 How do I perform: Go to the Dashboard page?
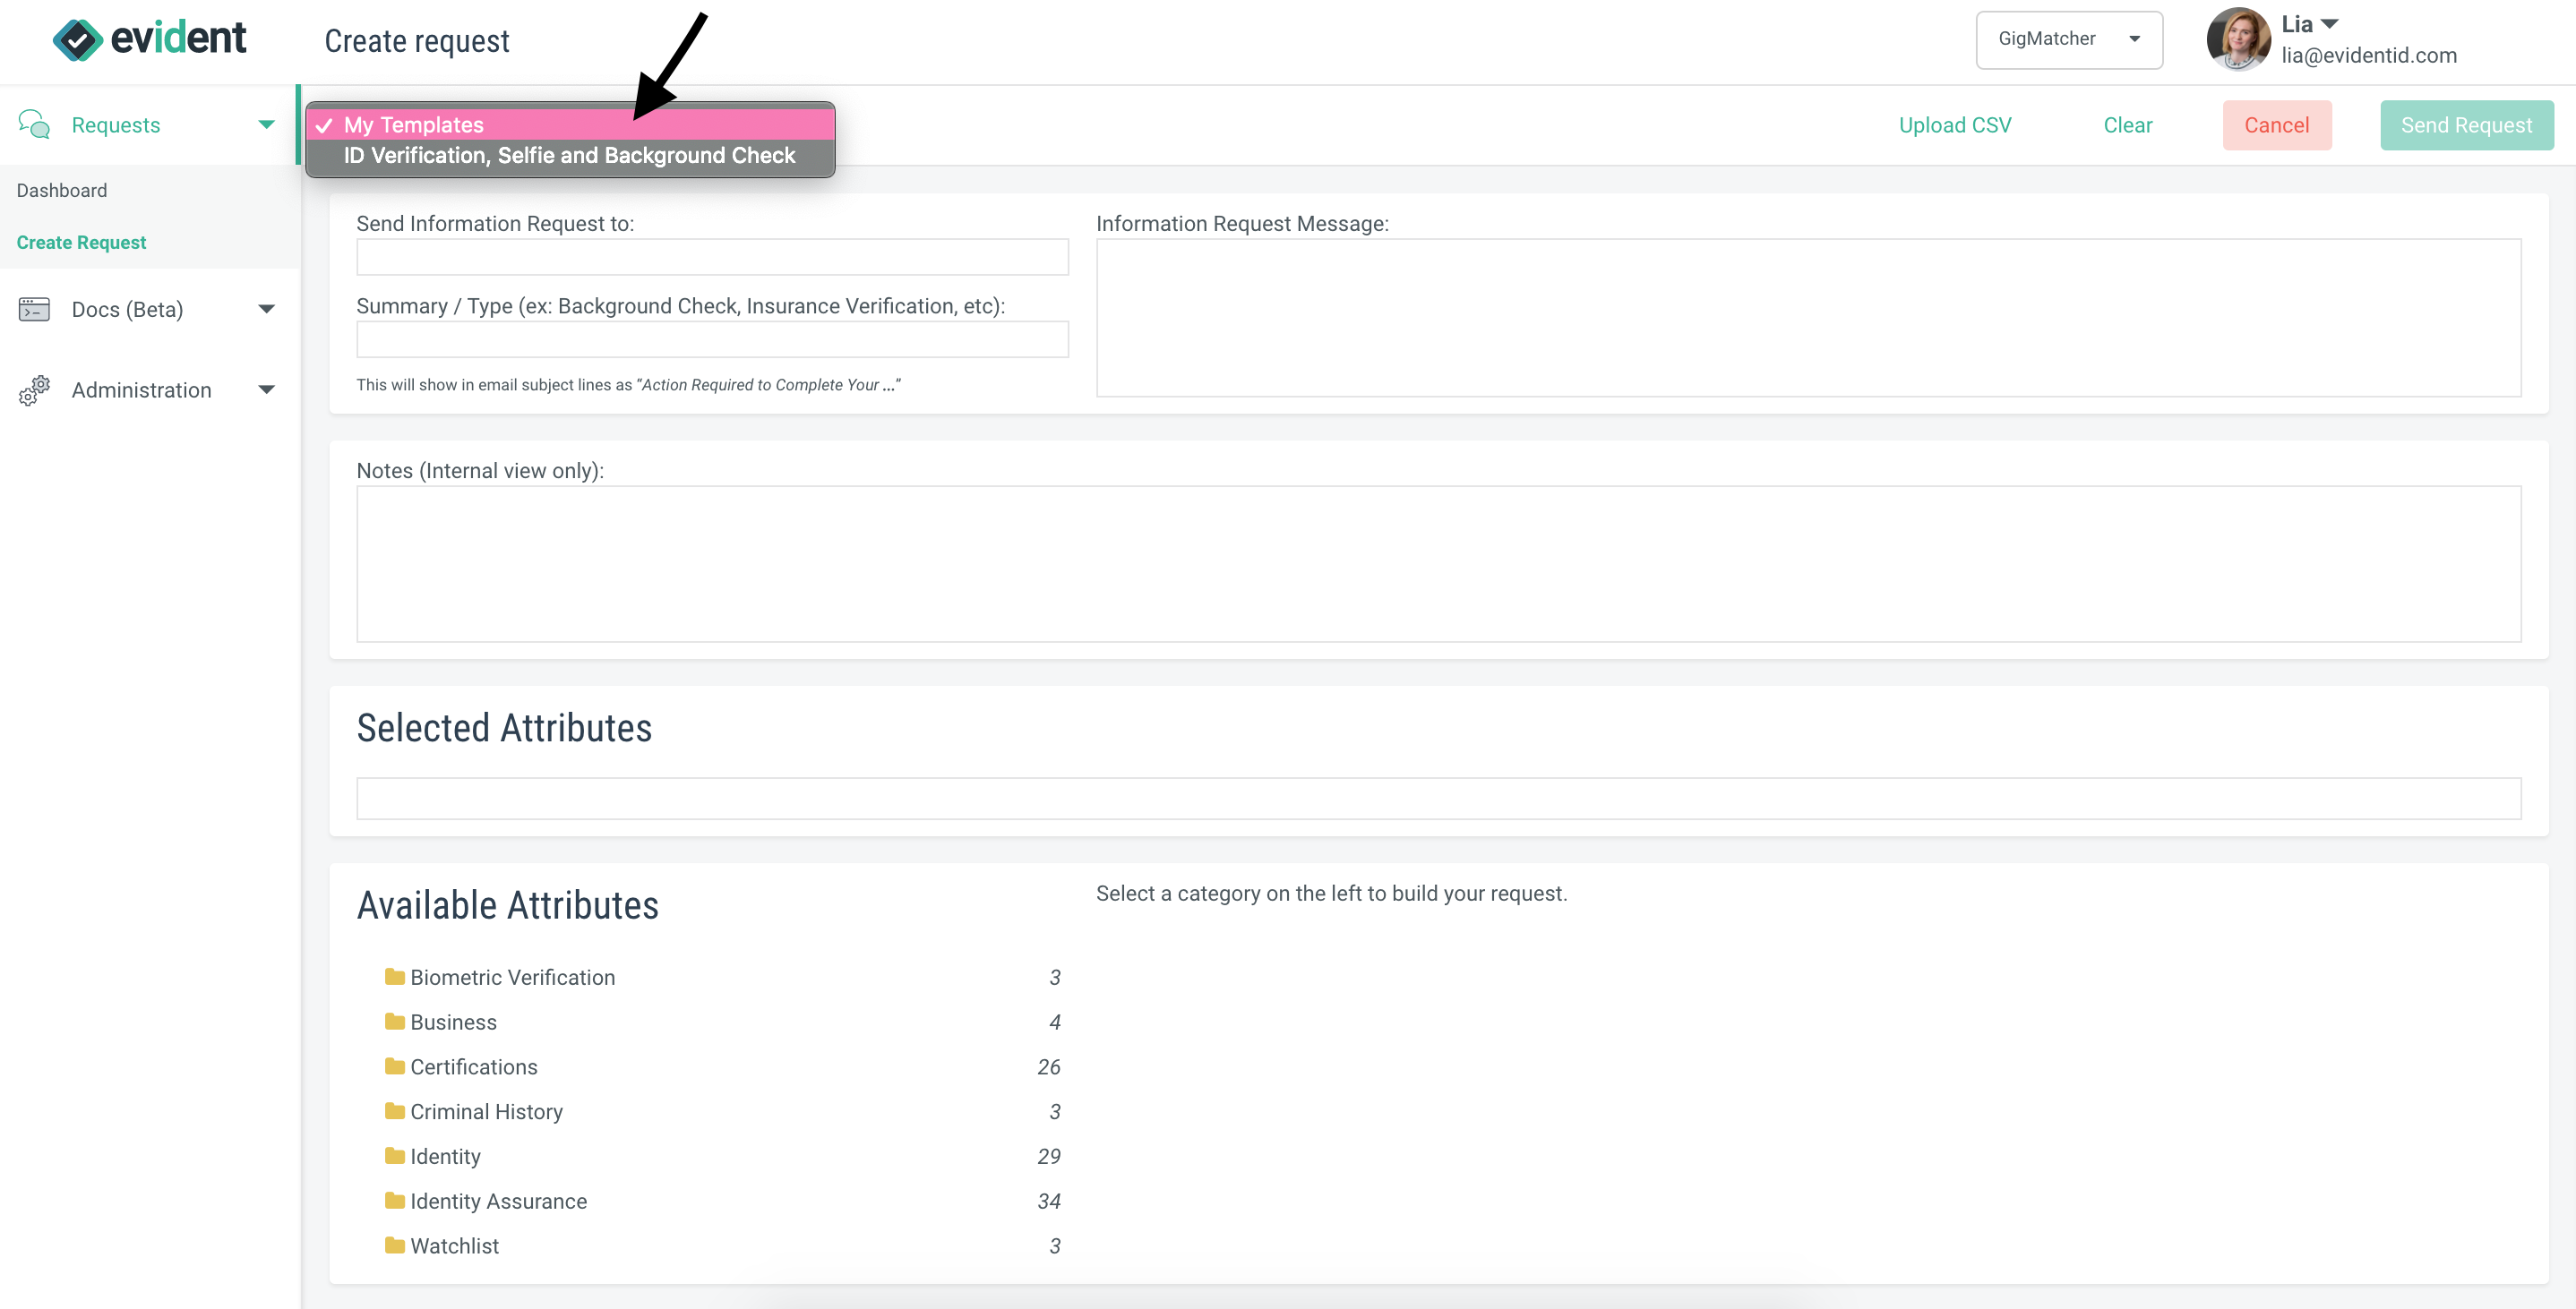pyautogui.click(x=61, y=190)
